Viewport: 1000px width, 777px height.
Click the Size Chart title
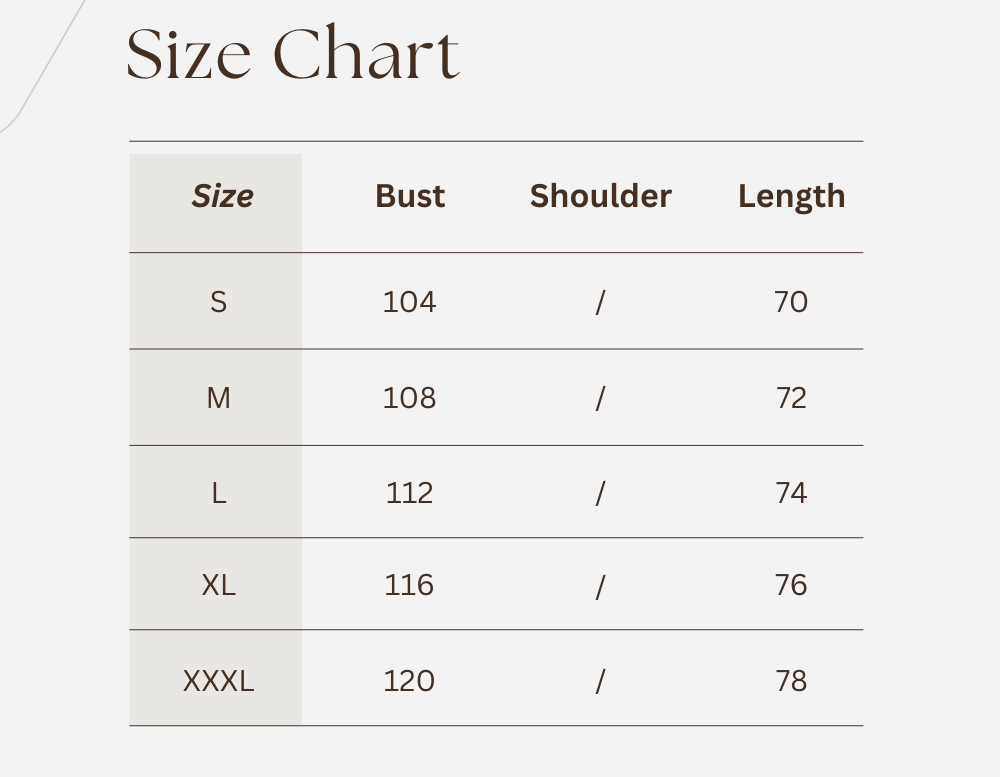pyautogui.click(x=293, y=54)
